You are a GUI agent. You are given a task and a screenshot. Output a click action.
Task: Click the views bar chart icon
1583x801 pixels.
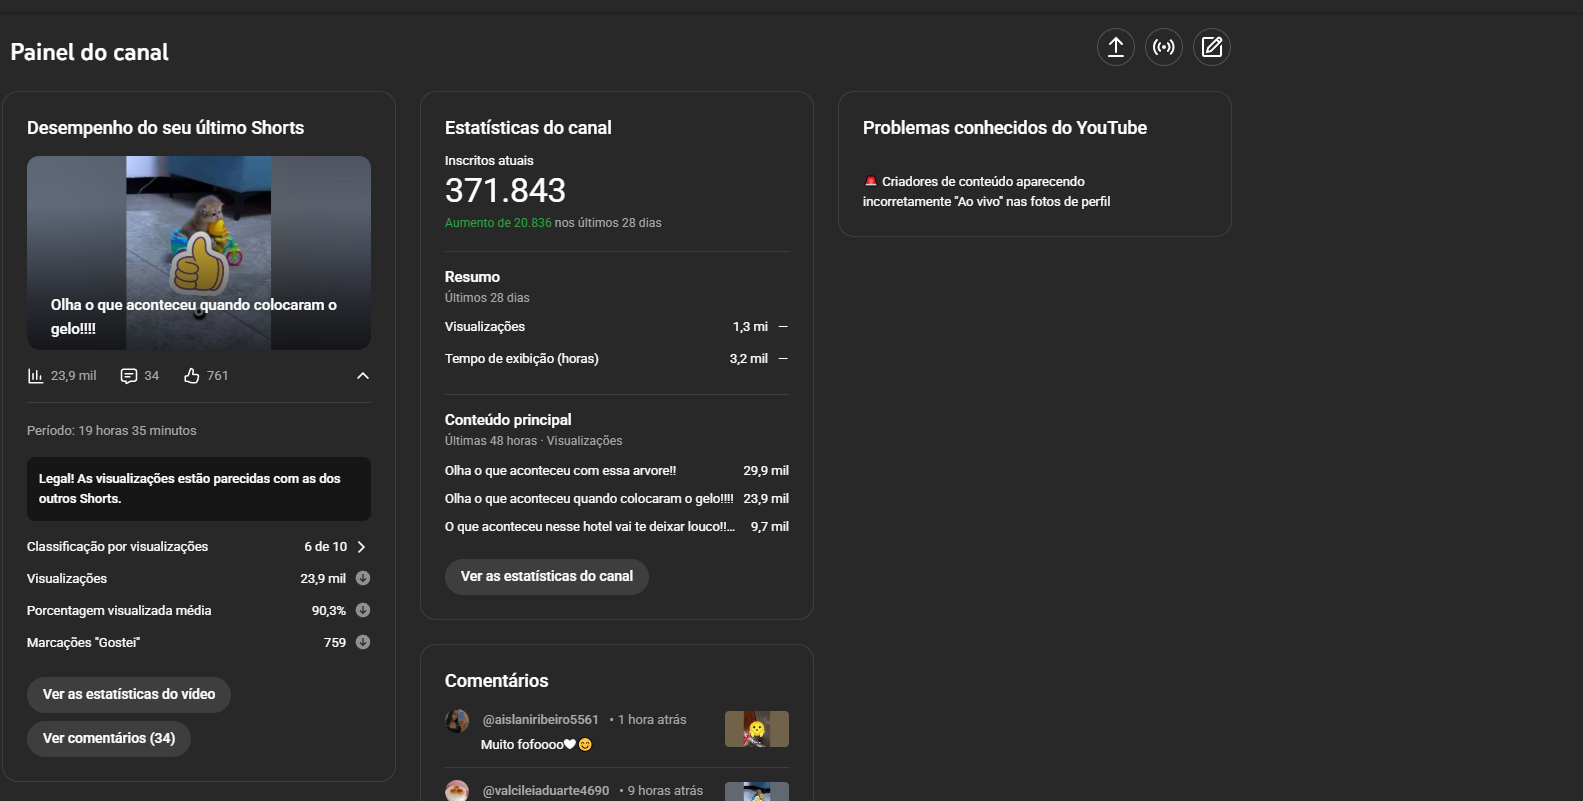pyautogui.click(x=35, y=376)
